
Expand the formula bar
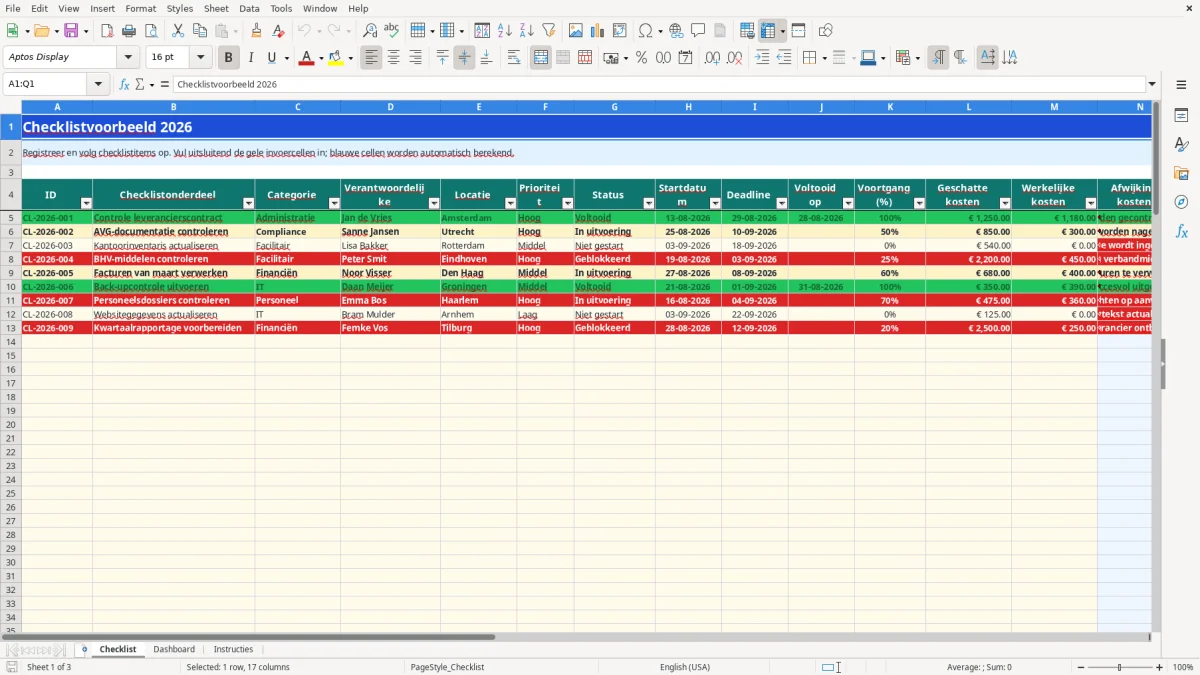point(1152,84)
